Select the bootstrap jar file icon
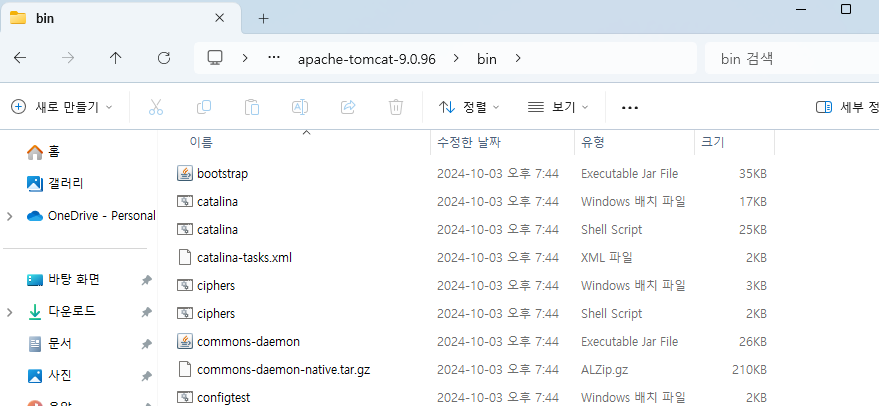879x406 pixels. [x=185, y=173]
